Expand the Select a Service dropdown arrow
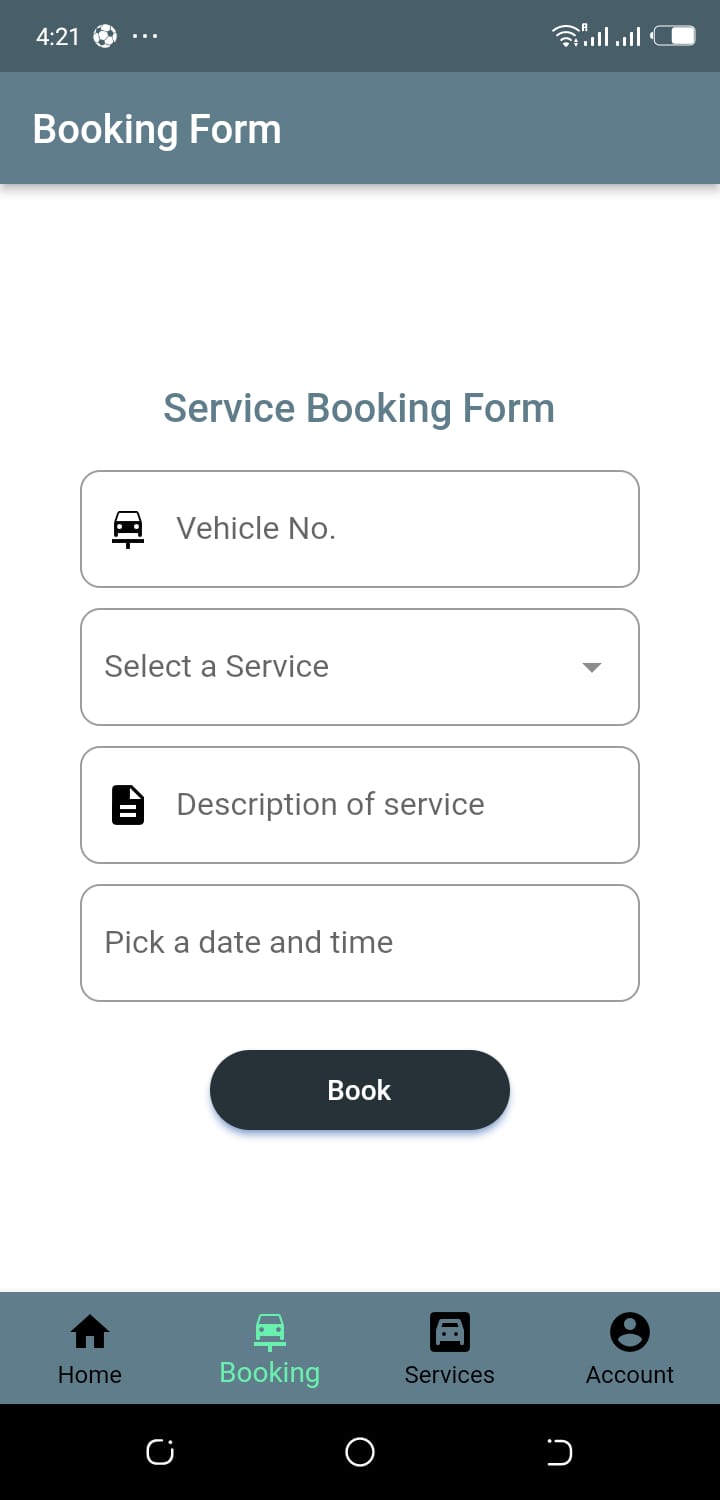 pos(592,667)
